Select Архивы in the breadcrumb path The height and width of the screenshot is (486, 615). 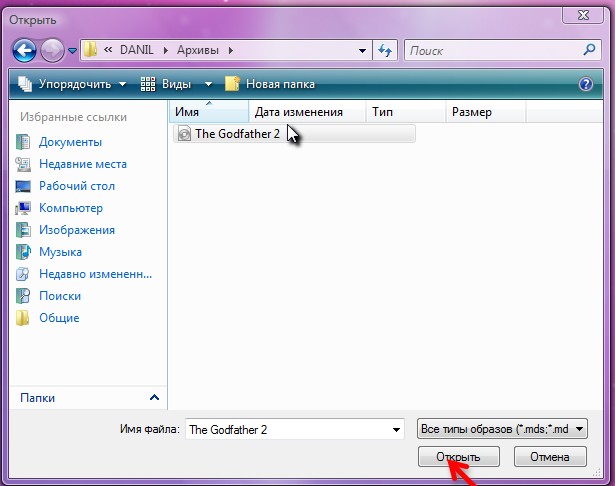coord(198,50)
